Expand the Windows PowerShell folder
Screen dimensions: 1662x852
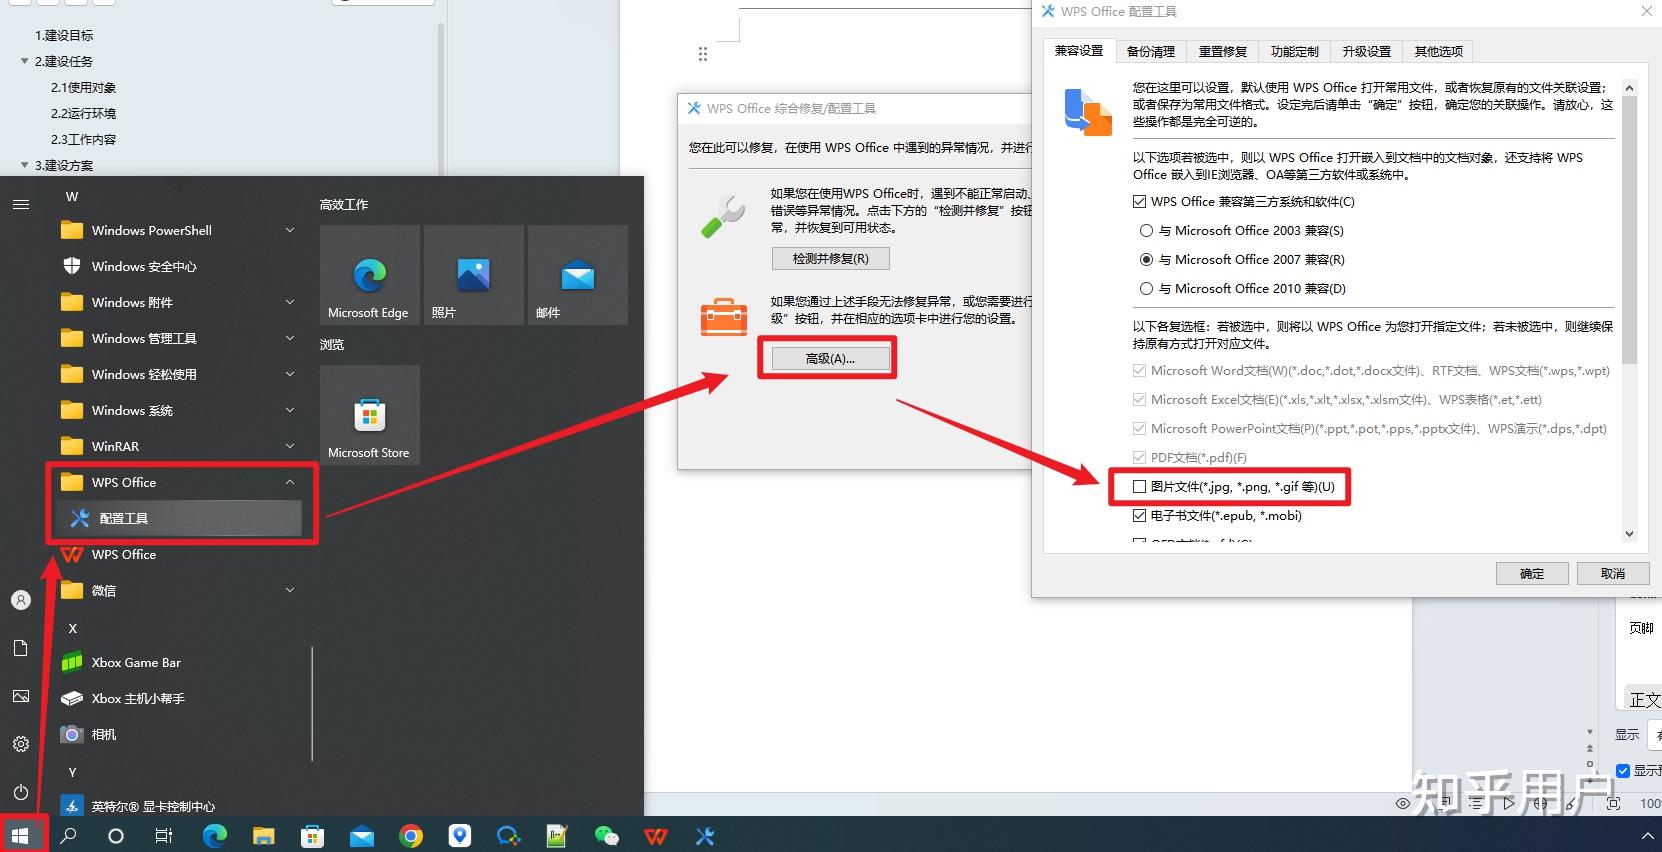[290, 230]
